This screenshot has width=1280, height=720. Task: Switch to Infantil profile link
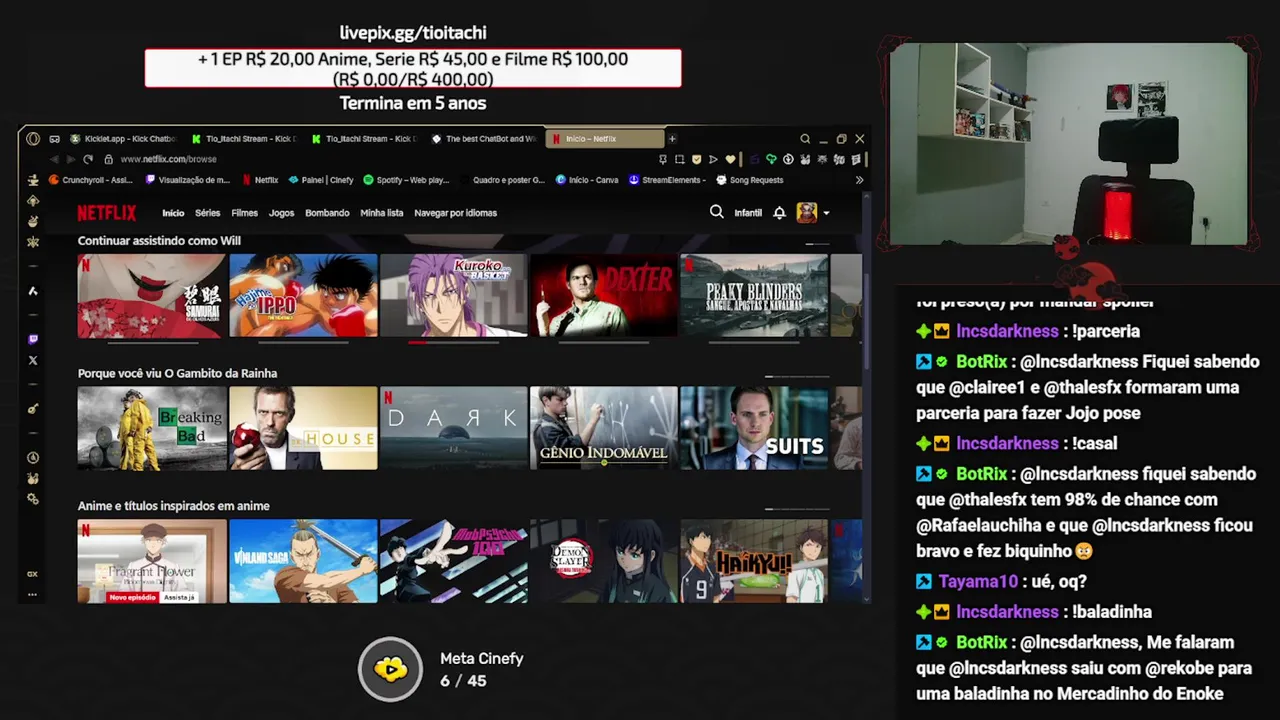[748, 213]
